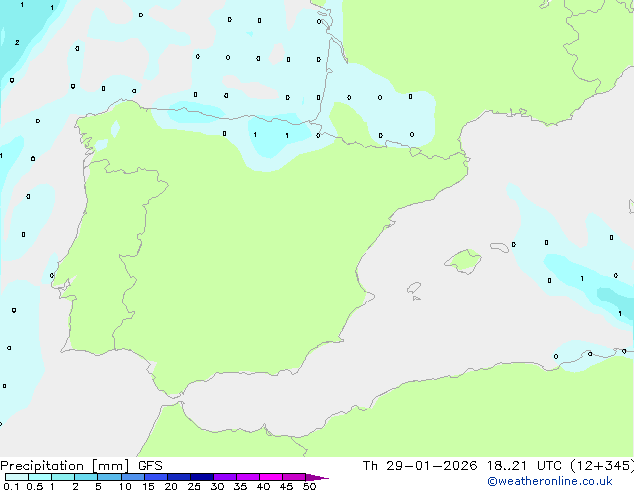634x490 pixels.
Task: Click Menorca island outline on the map
Action: point(499,247)
